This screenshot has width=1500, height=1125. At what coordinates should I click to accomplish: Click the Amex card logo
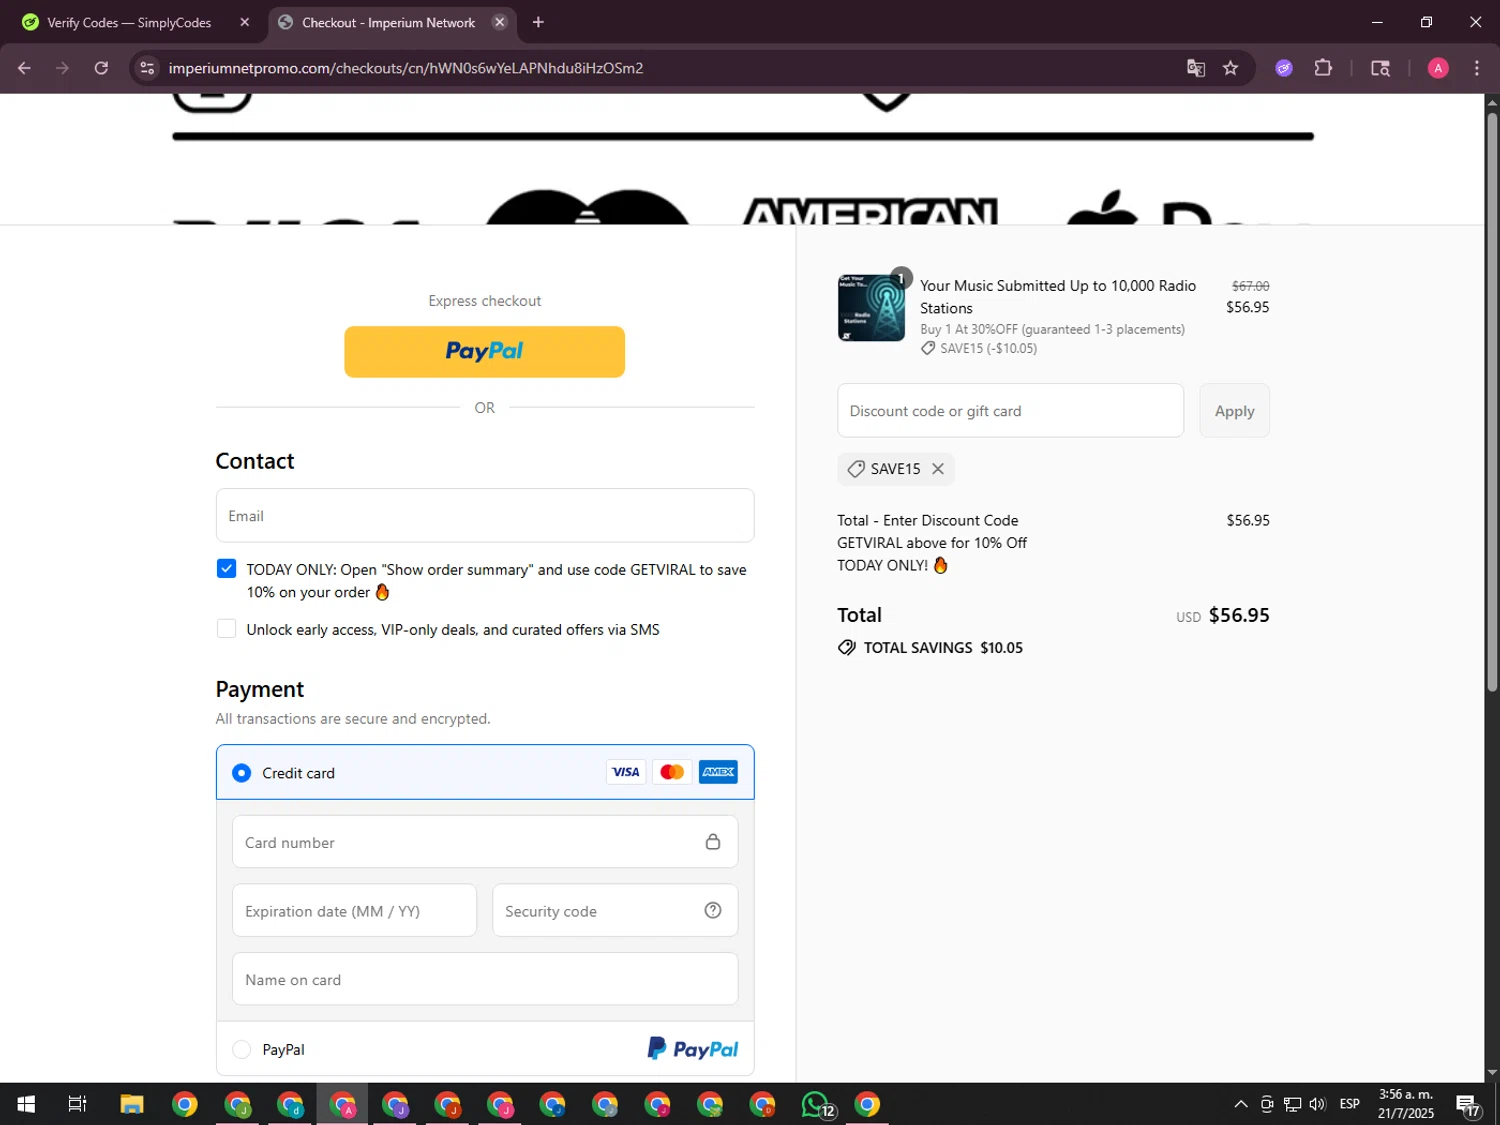click(x=718, y=772)
